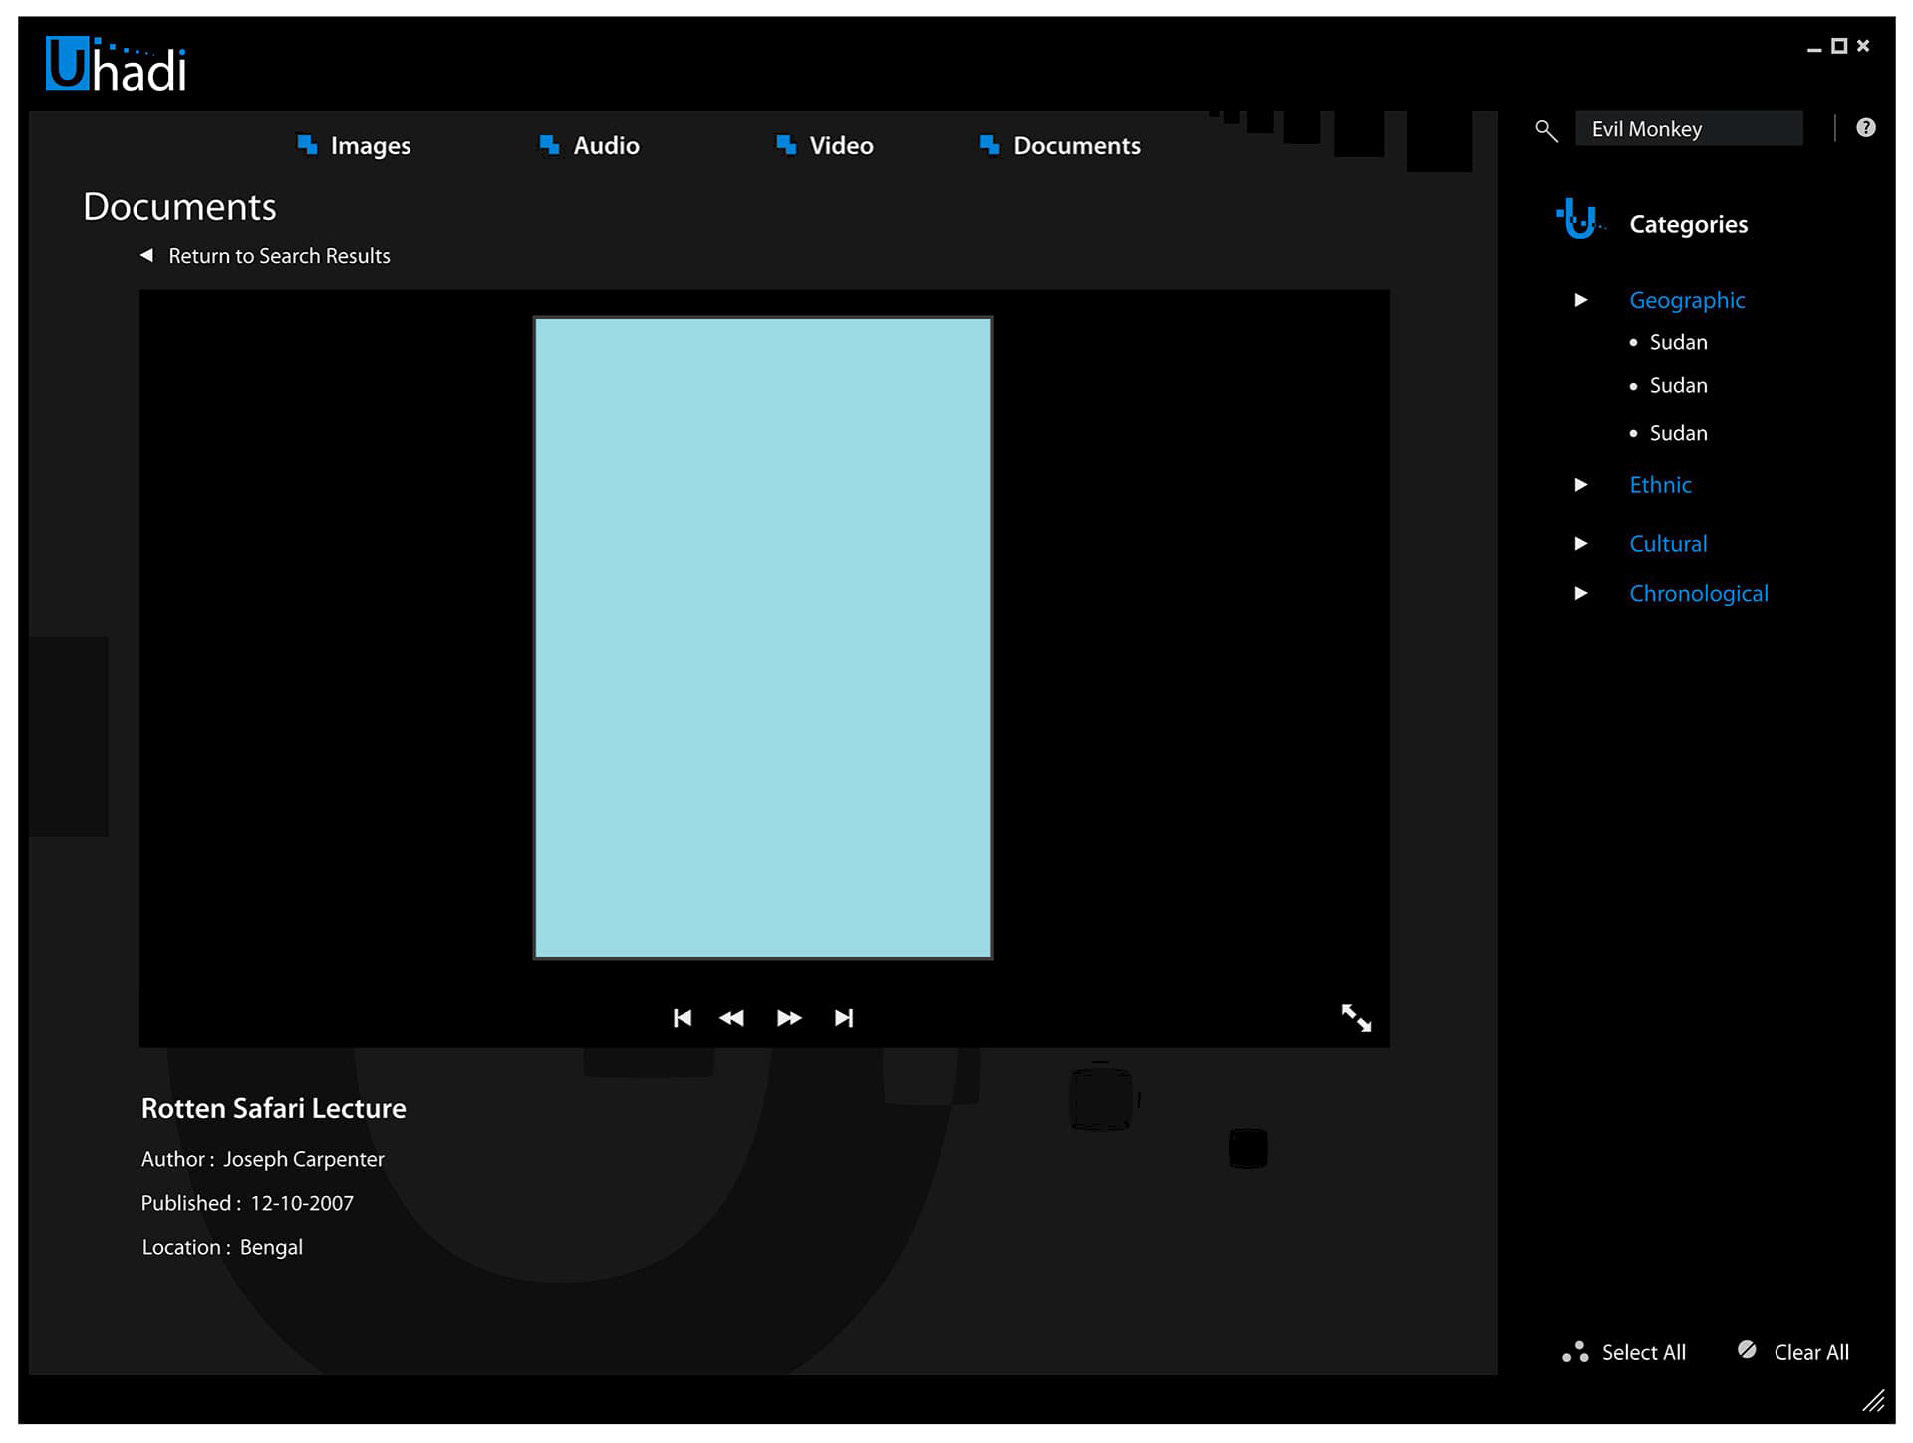Open the Chronological category link
The height and width of the screenshot is (1443, 1913).
coord(1698,594)
